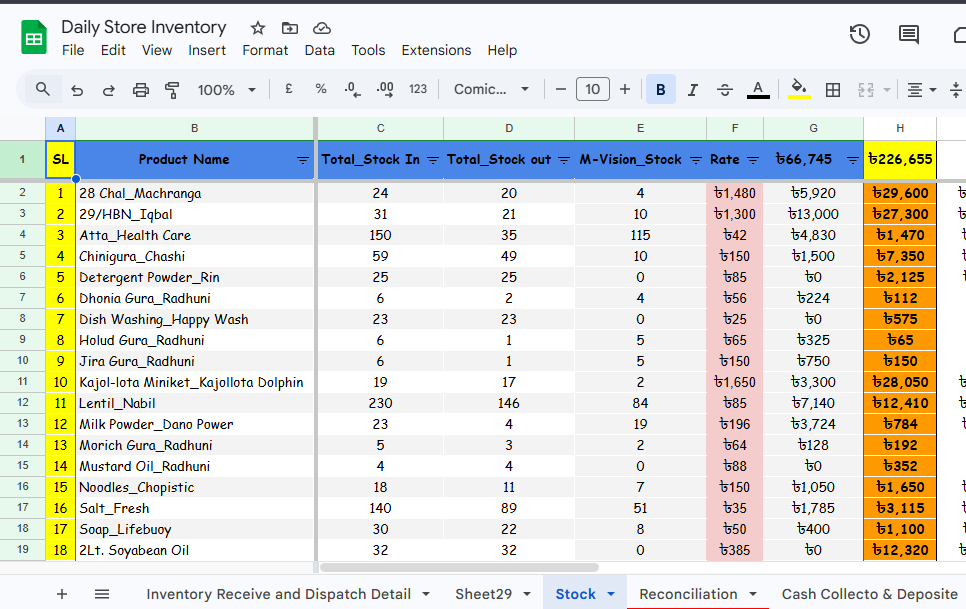Increase font size with plus
The height and width of the screenshot is (609, 966).
coord(625,89)
